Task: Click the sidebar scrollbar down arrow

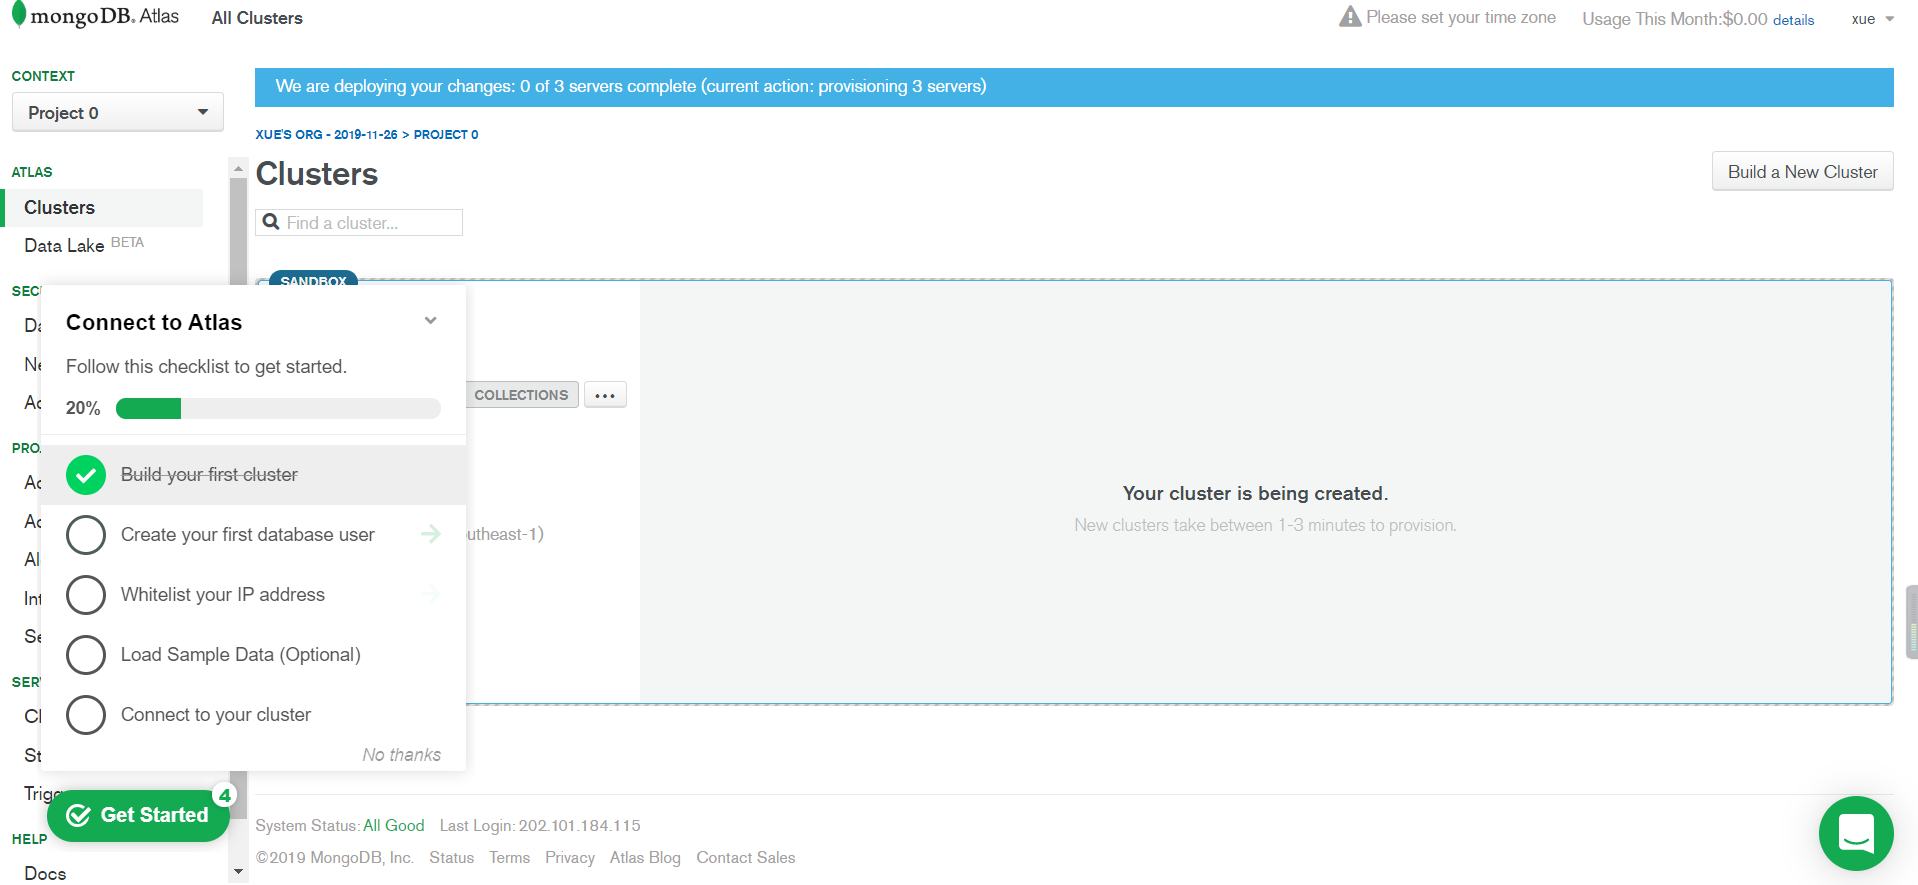Action: [x=238, y=872]
